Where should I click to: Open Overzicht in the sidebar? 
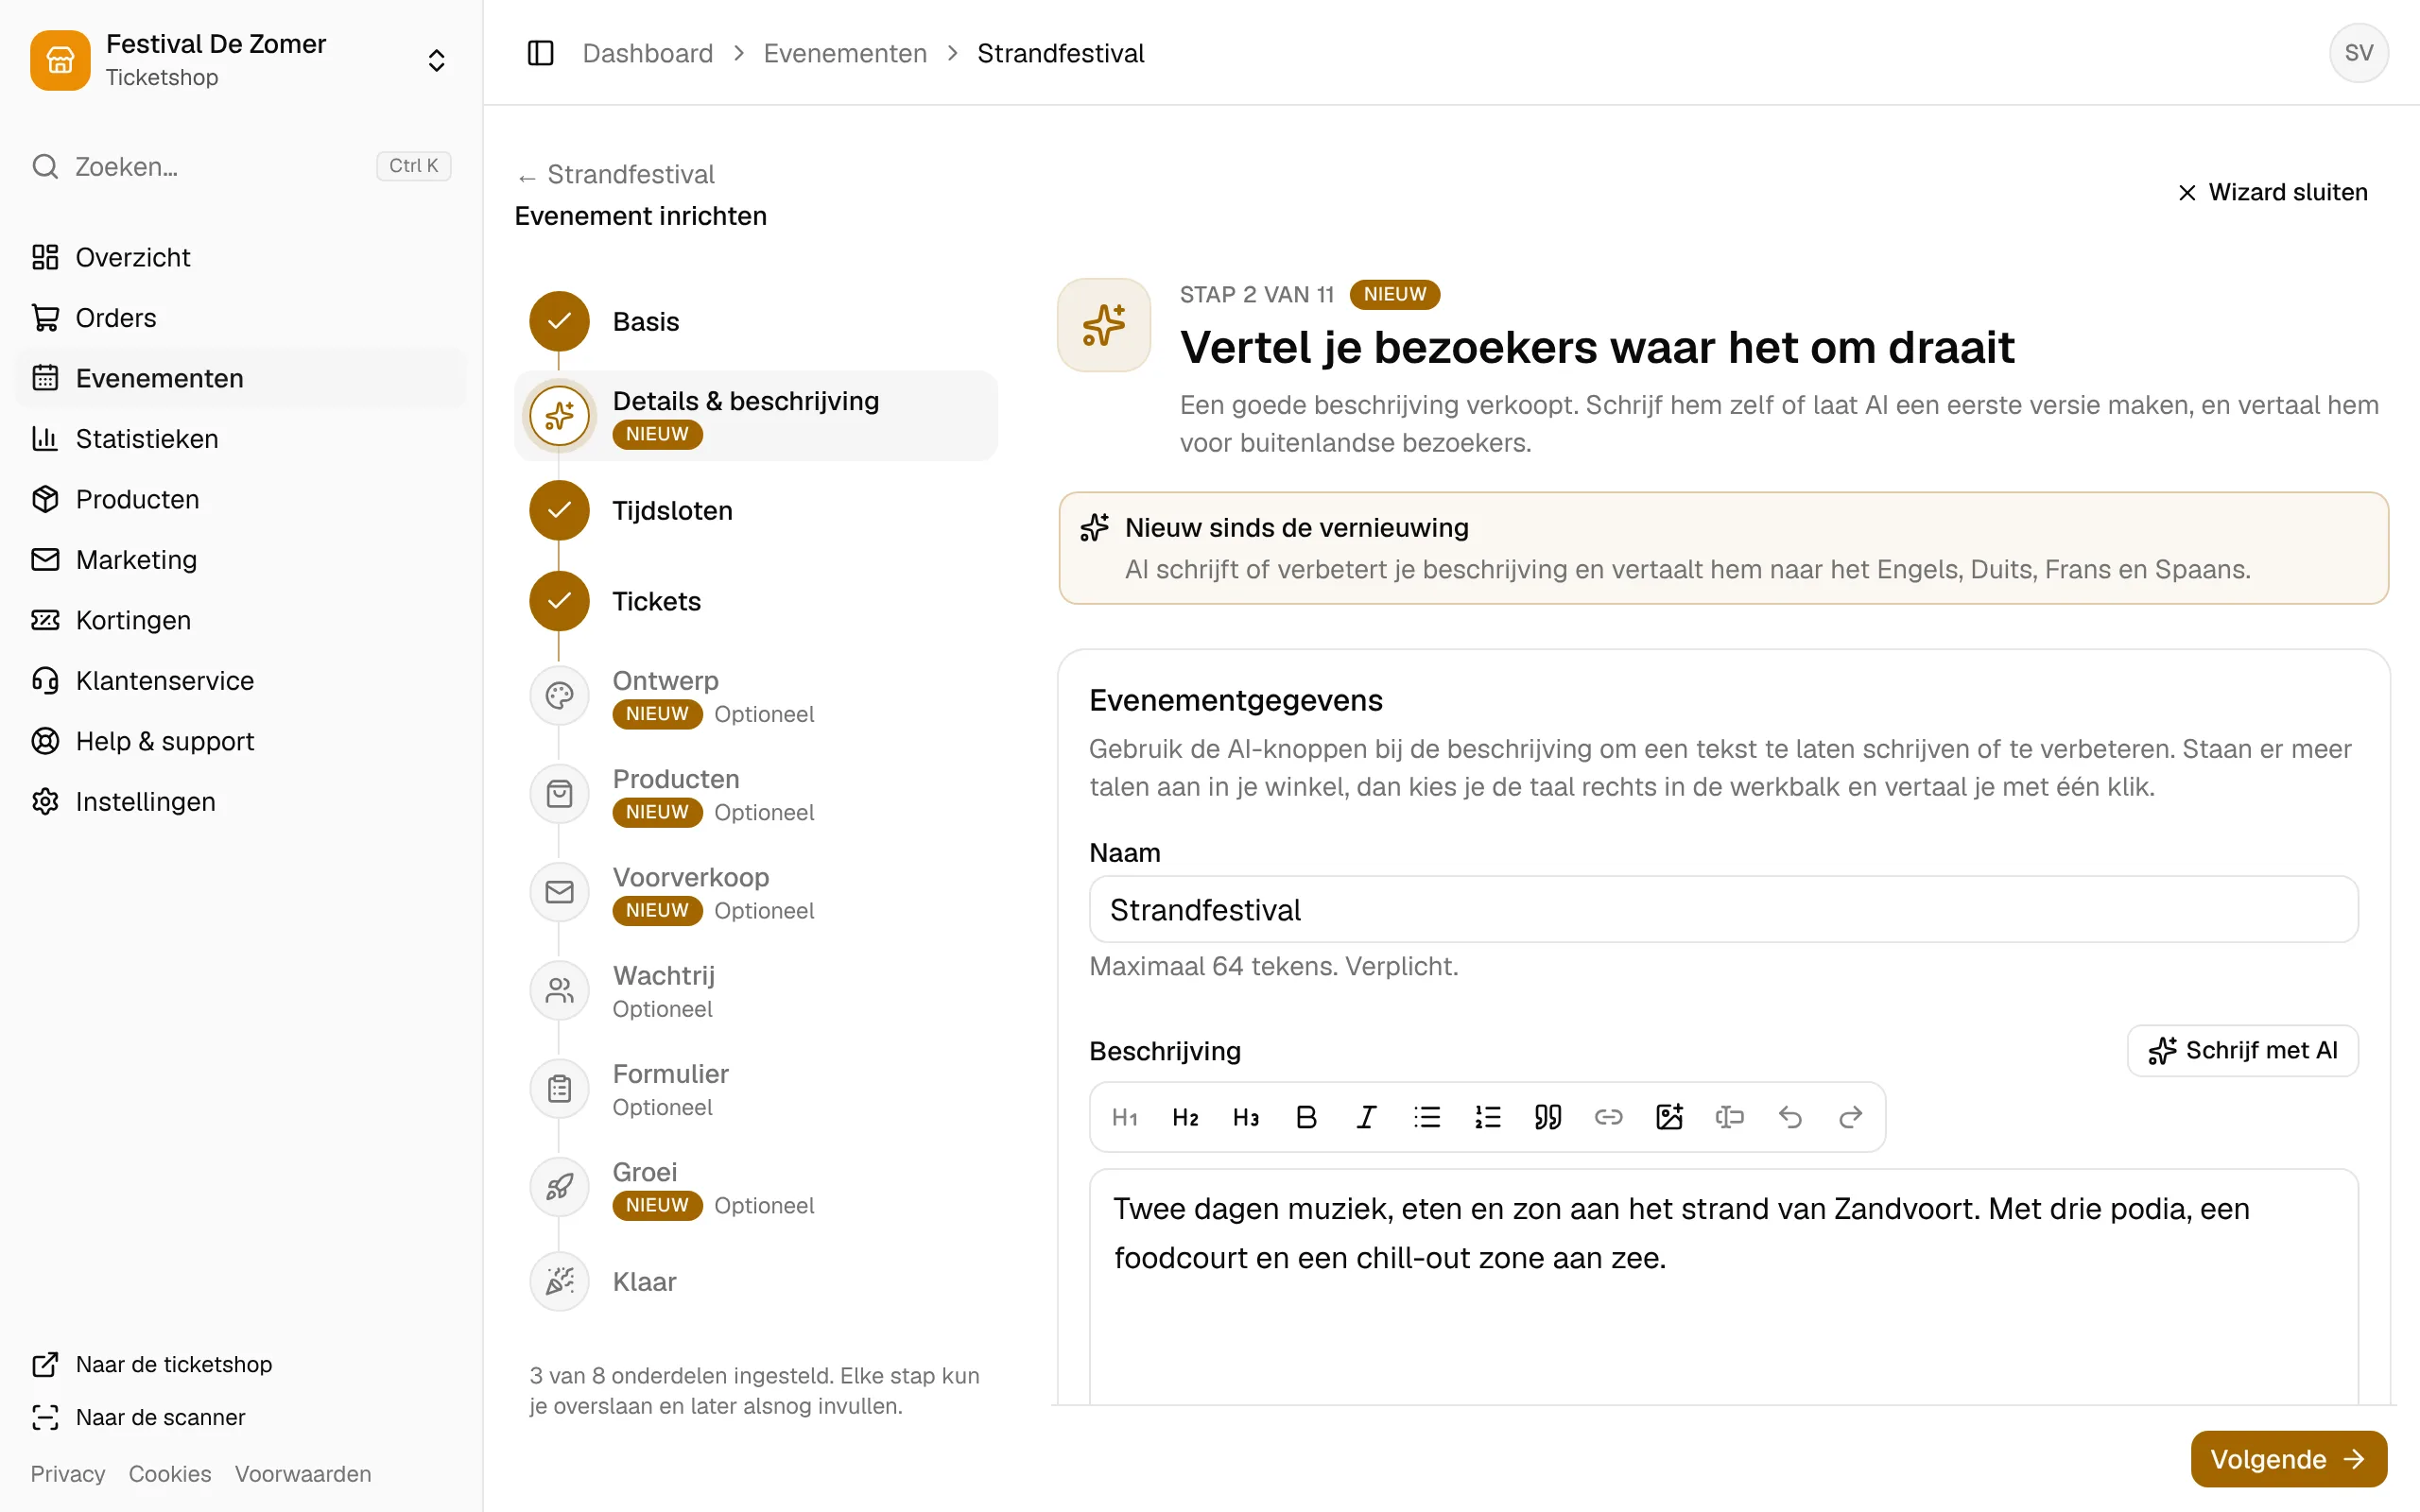[240, 257]
